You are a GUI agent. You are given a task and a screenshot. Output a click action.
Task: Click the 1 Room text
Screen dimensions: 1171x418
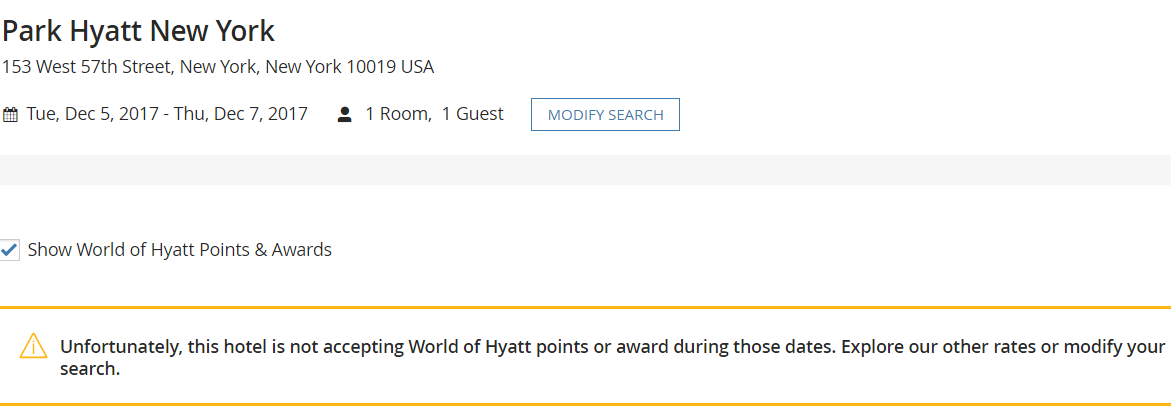[397, 114]
